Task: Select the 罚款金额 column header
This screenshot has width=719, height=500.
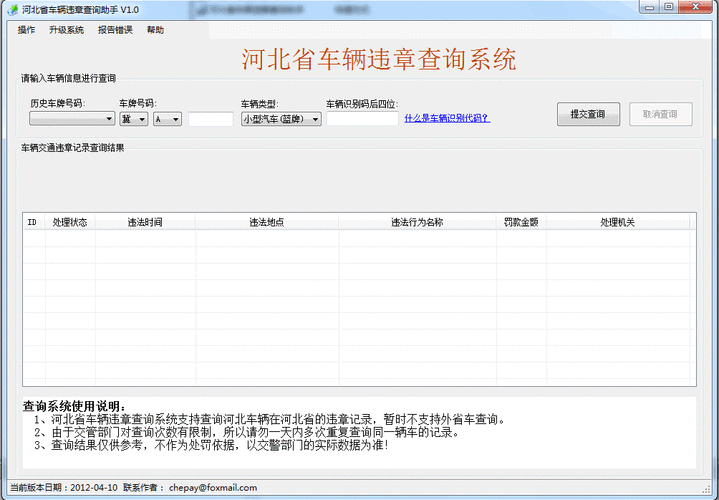Action: 521,222
